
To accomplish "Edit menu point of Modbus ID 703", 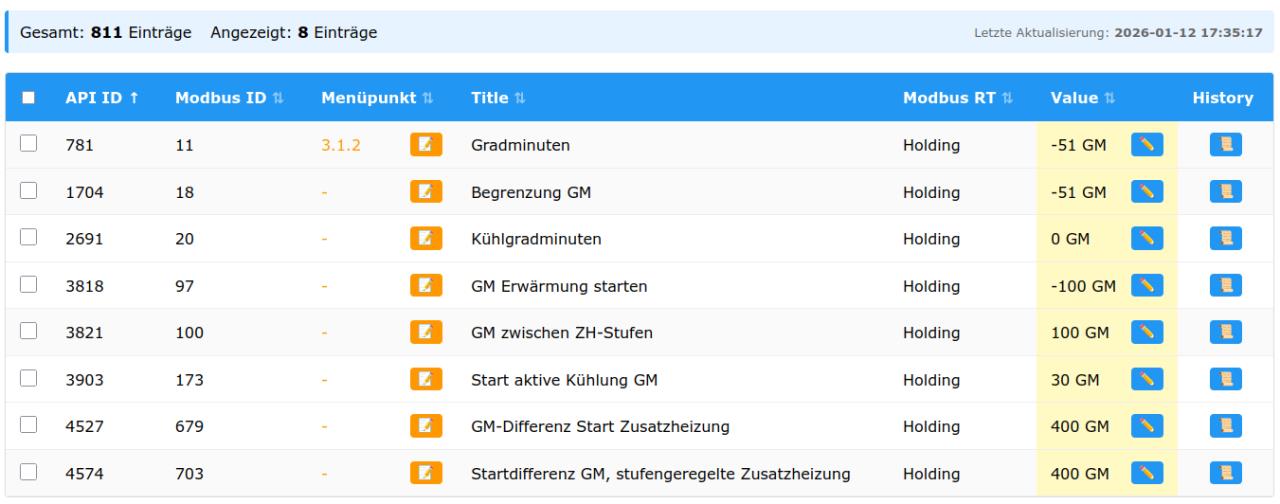I will pos(426,474).
